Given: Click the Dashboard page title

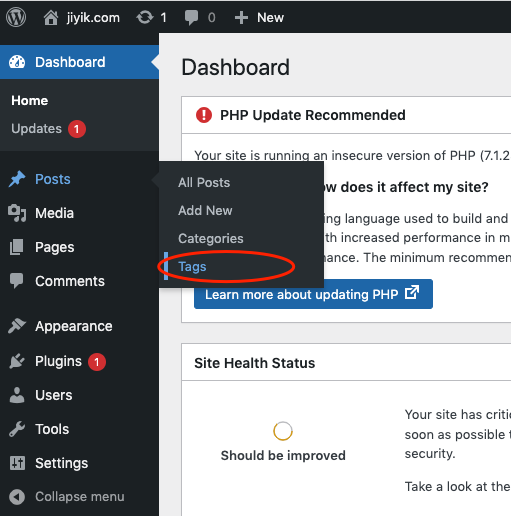Looking at the screenshot, I should point(235,67).
